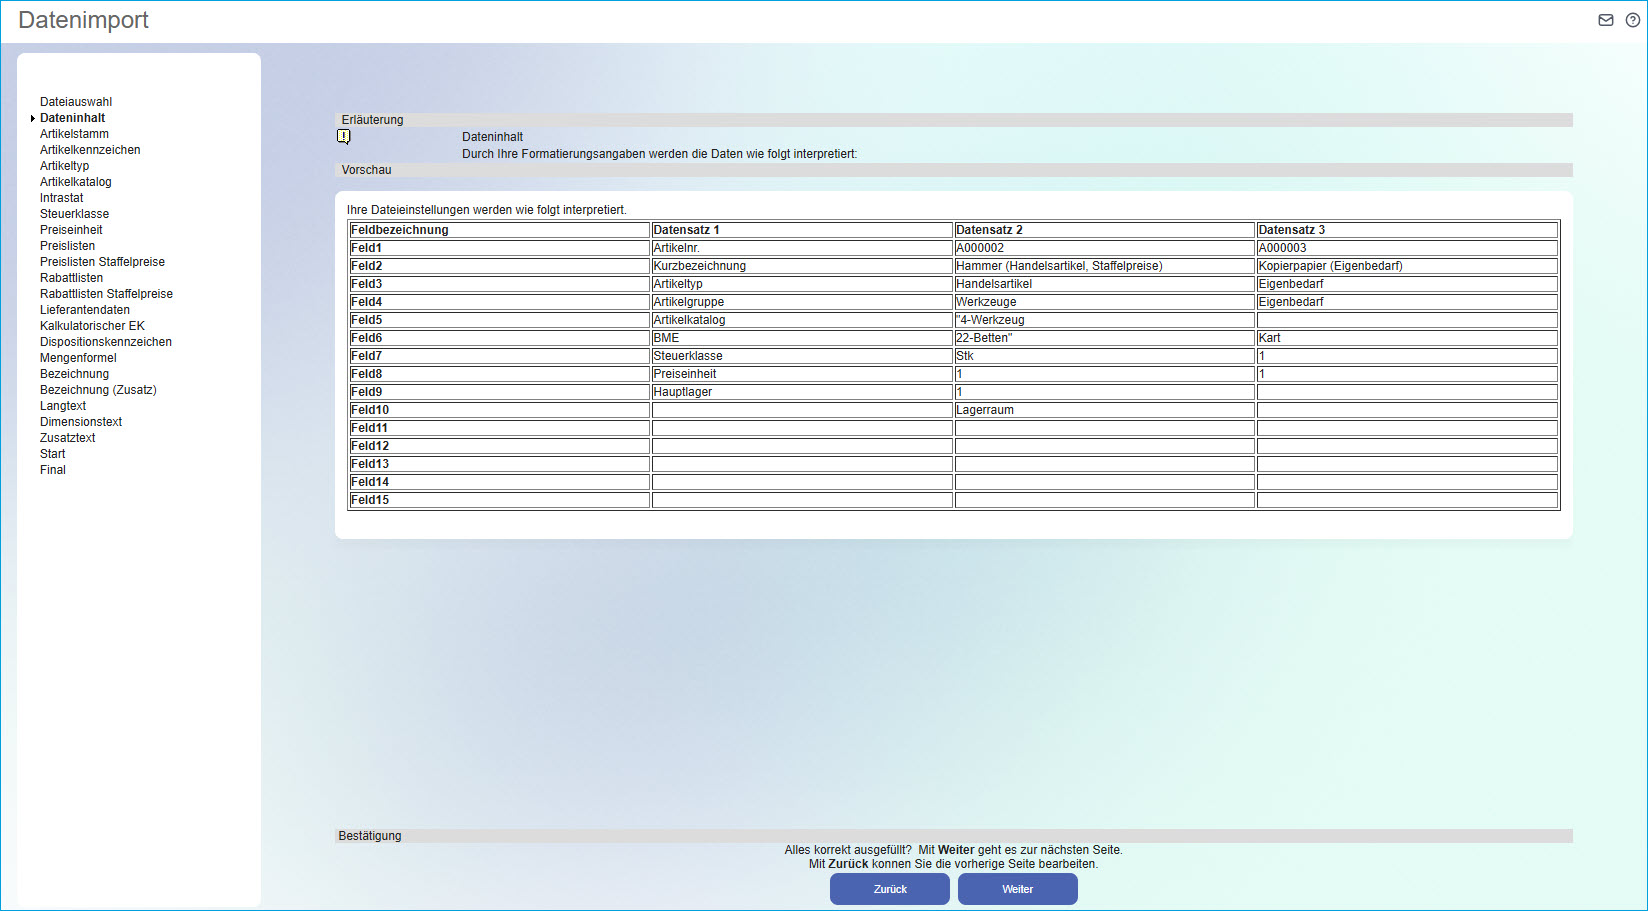
Task: Choose Kalkulatorischer EK in sidebar
Action: tap(92, 326)
